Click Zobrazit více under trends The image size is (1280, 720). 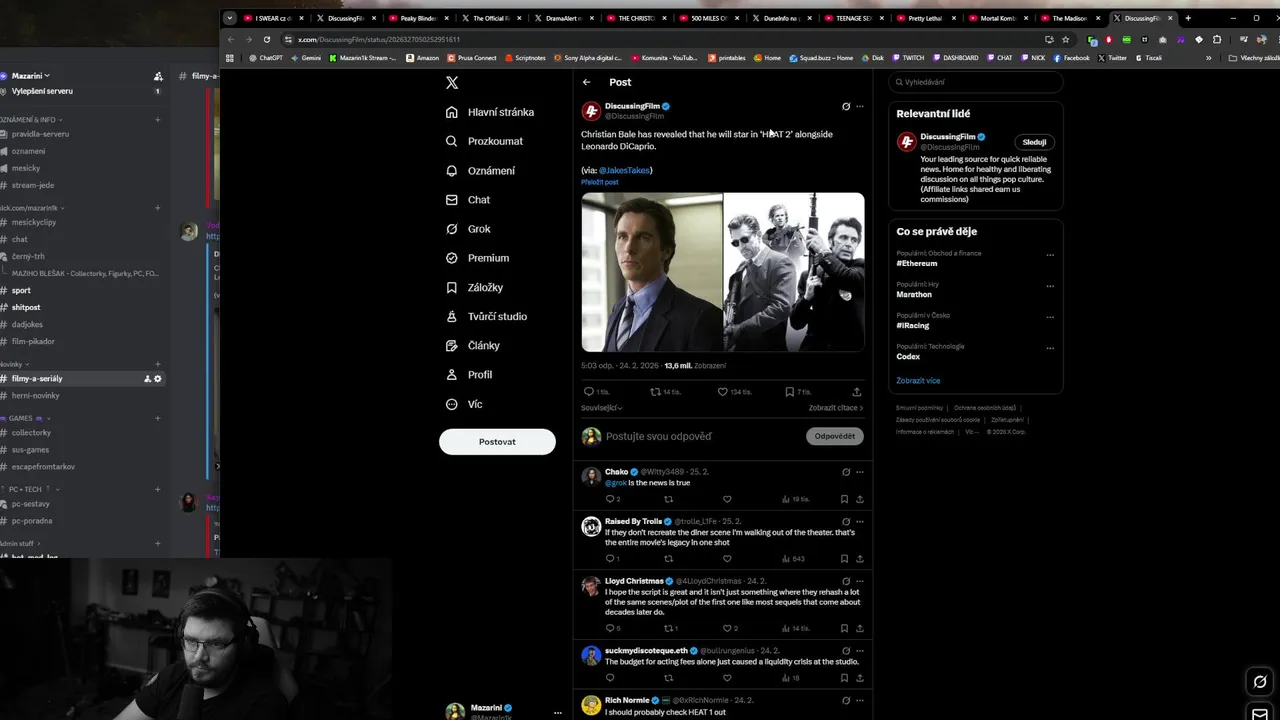pos(918,381)
